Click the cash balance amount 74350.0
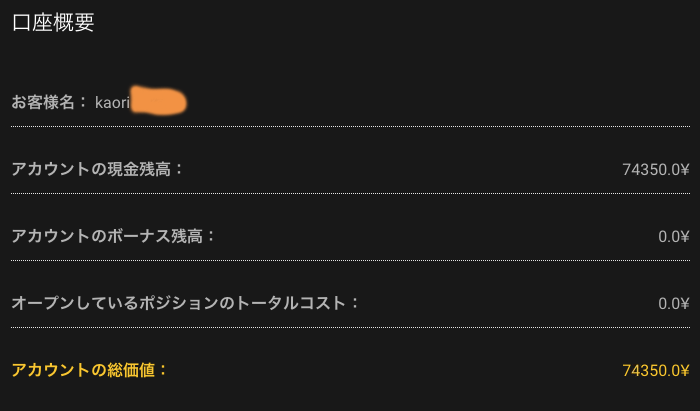The width and height of the screenshot is (700, 411). pos(649,170)
